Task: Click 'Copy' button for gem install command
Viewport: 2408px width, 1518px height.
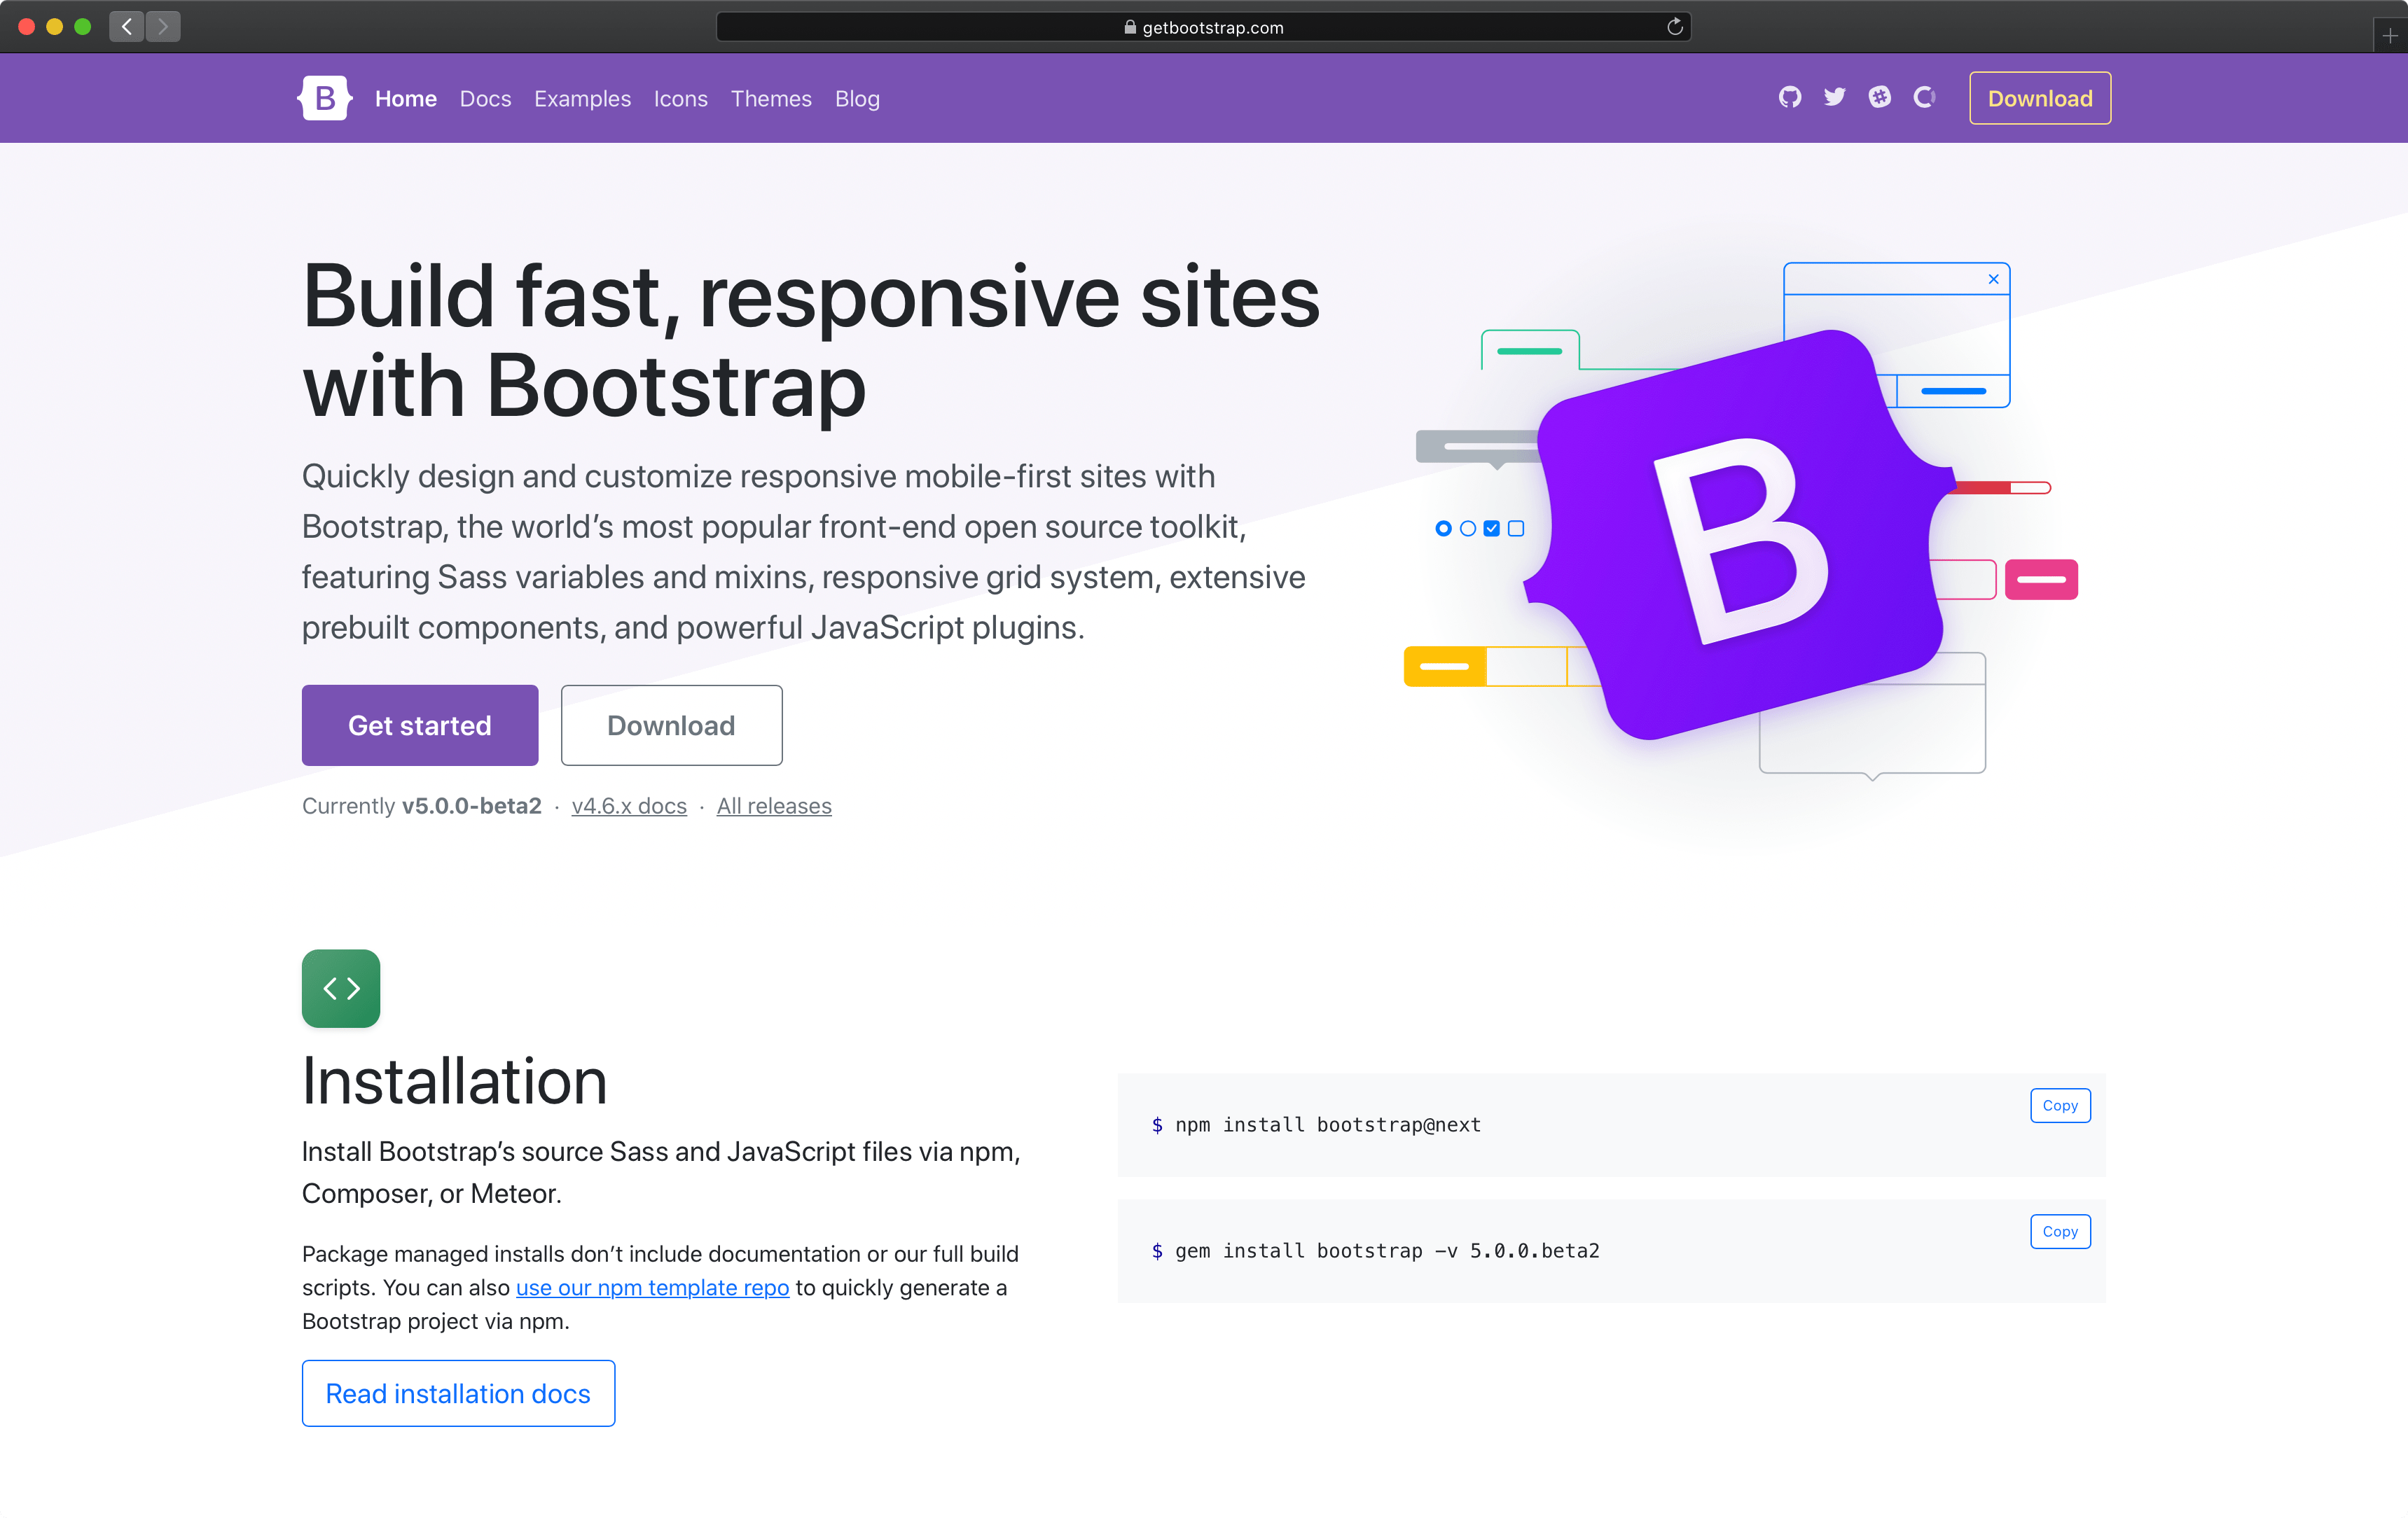Action: click(x=2058, y=1231)
